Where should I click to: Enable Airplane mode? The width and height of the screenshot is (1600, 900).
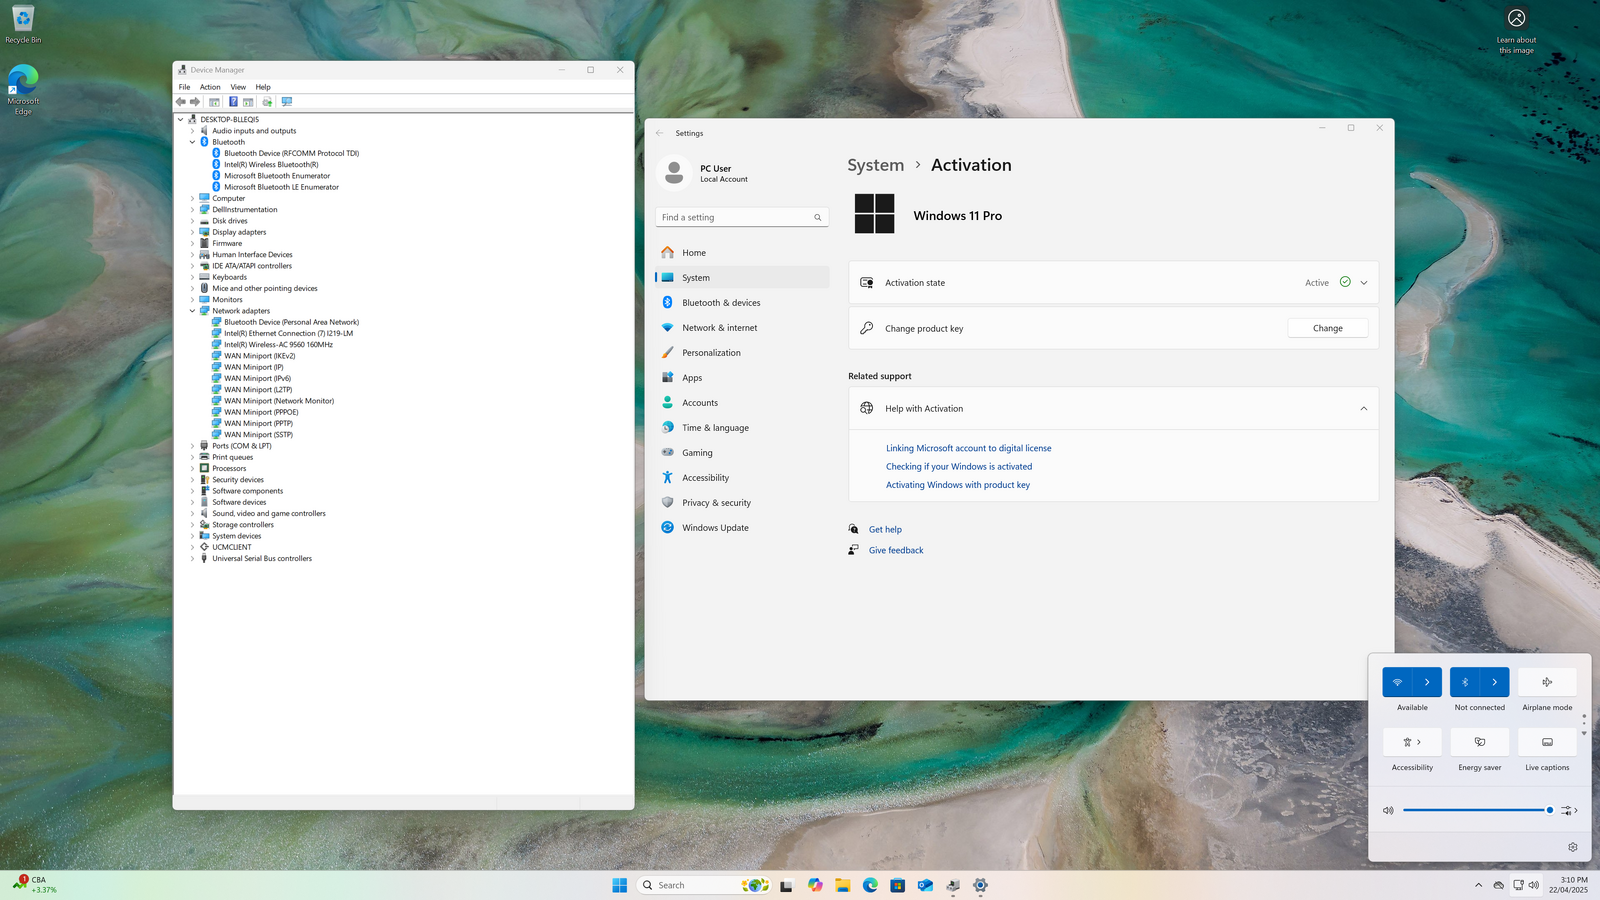1547,682
